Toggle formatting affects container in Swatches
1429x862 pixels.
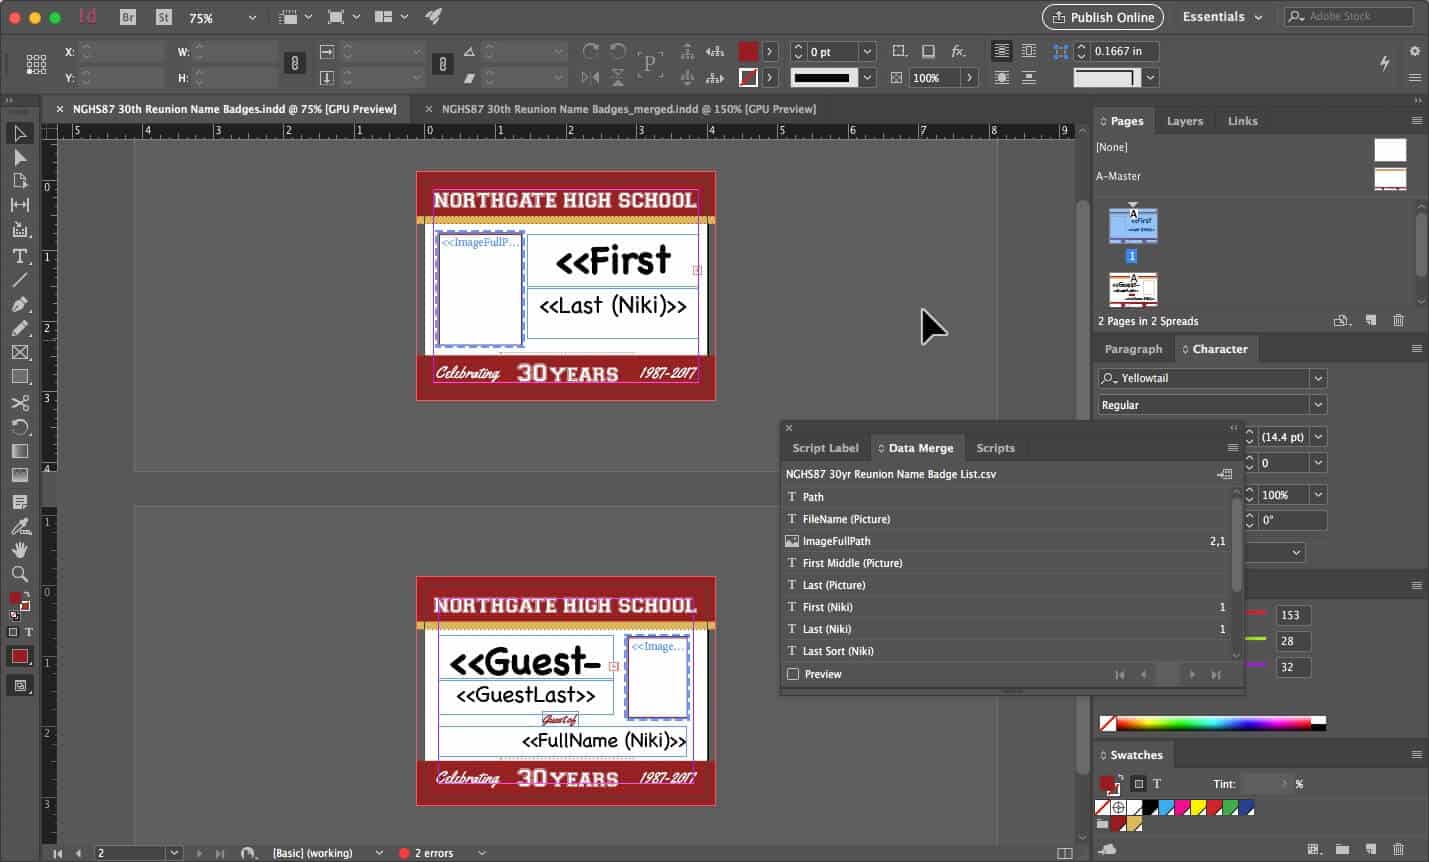1139,784
